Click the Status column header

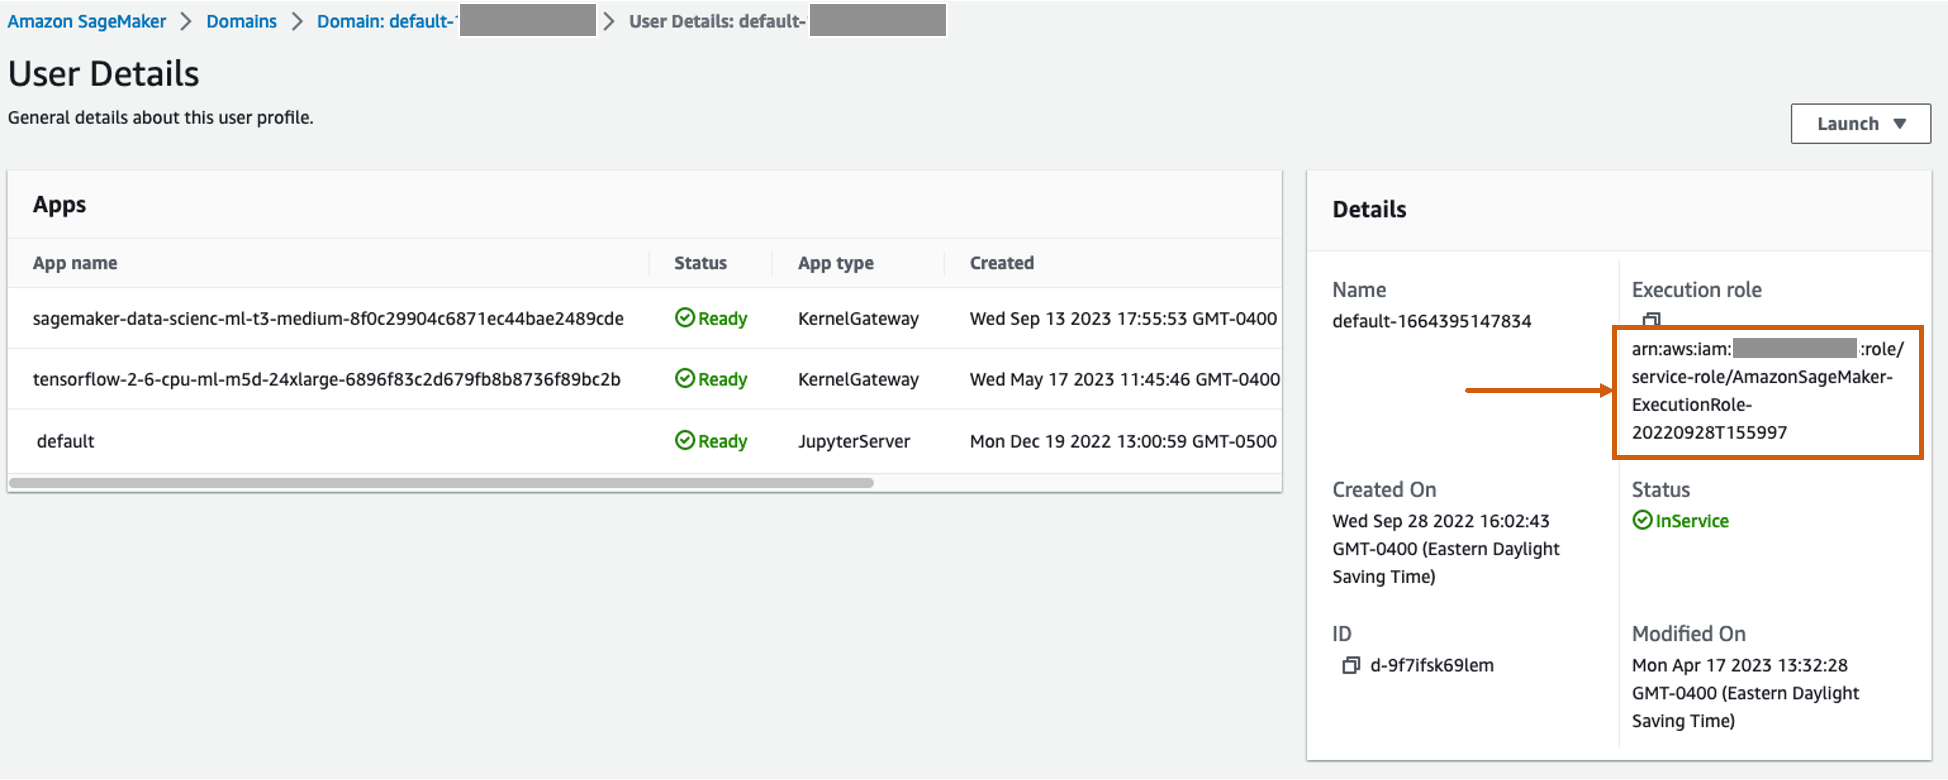700,263
